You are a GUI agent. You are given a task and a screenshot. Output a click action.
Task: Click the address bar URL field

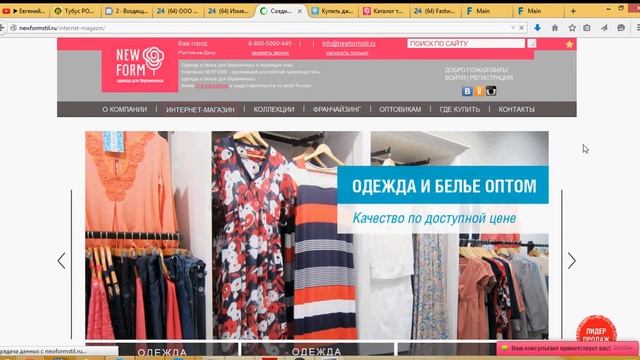[x=261, y=28]
